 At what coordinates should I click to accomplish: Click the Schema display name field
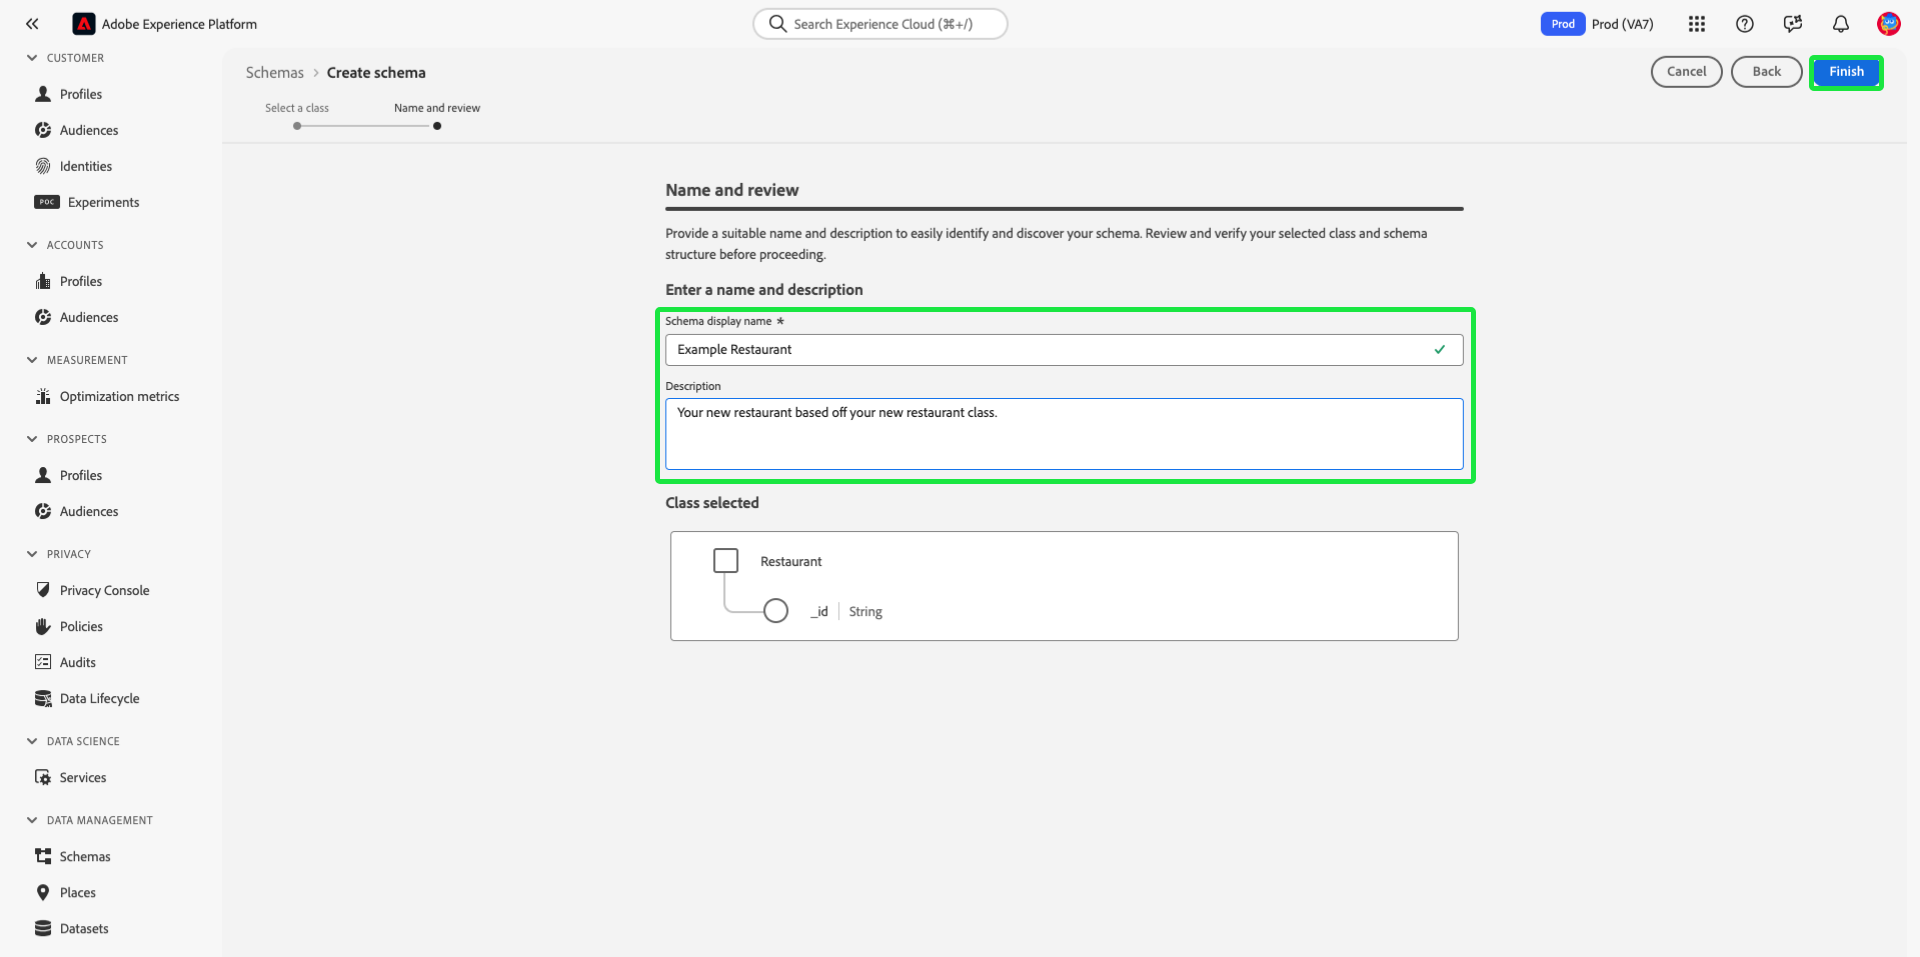(x=1050, y=350)
